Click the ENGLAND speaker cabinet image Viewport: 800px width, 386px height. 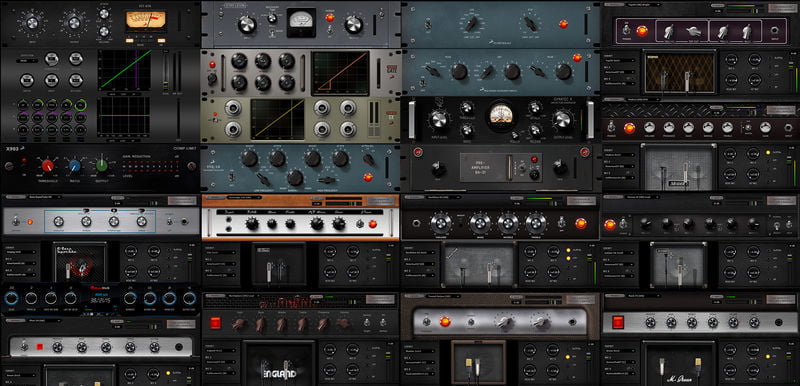[279, 363]
